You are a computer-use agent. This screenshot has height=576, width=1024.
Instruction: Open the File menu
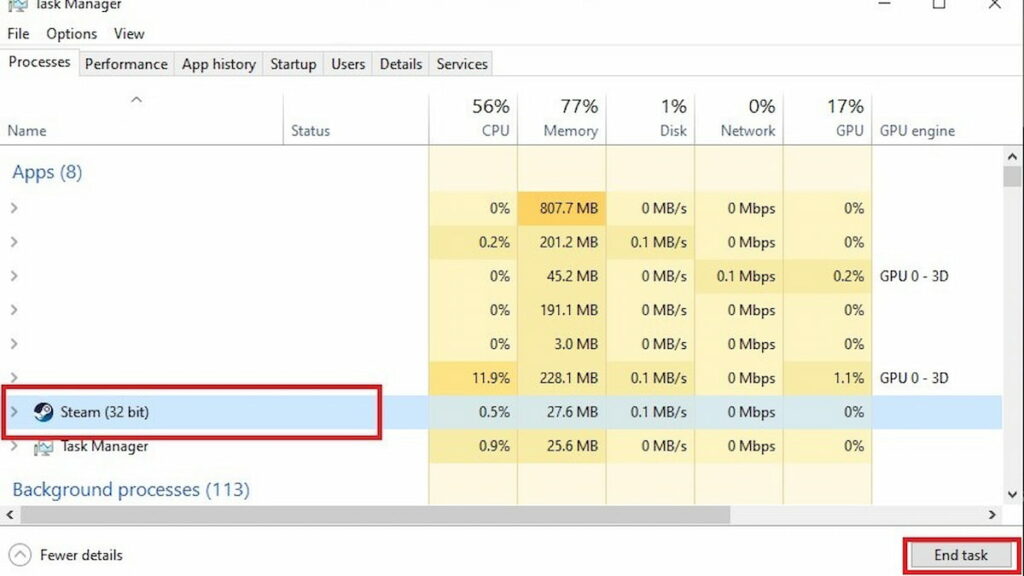point(18,34)
